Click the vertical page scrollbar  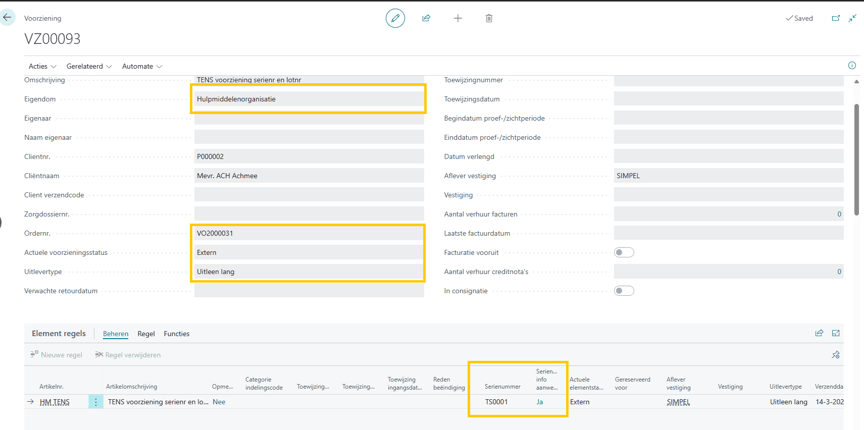click(858, 160)
